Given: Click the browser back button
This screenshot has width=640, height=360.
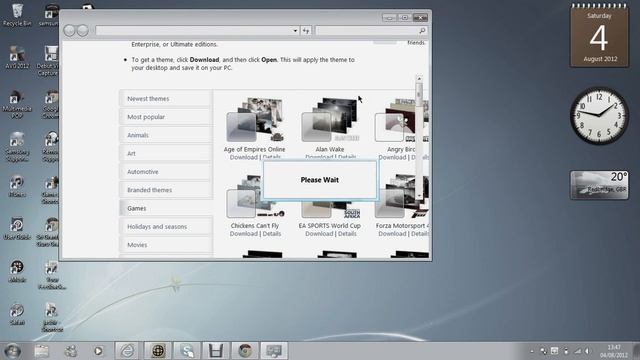Looking at the screenshot, I should click(x=69, y=31).
